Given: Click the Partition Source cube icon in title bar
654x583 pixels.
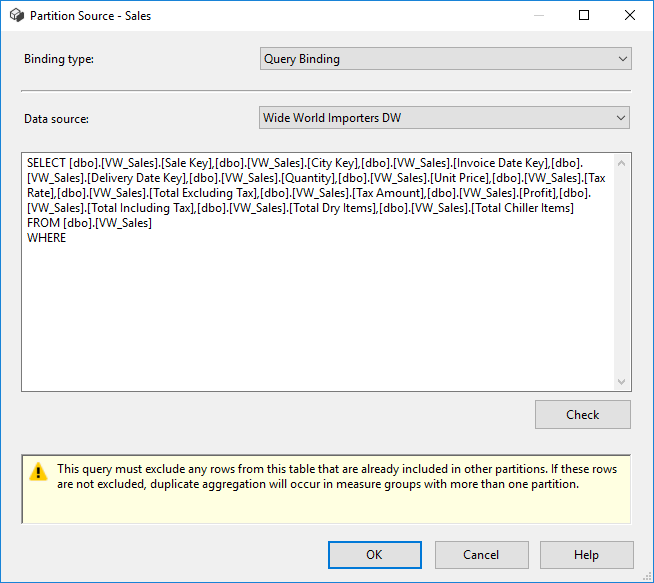Looking at the screenshot, I should point(16,16).
